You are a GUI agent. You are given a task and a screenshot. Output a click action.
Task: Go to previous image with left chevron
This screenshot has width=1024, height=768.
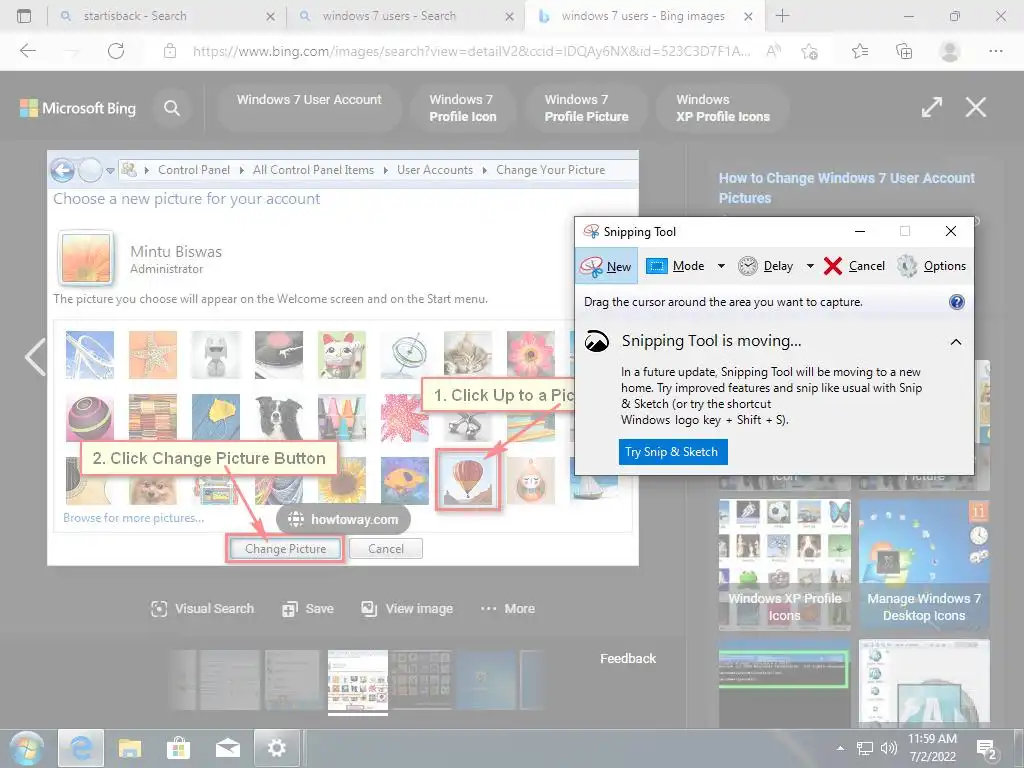35,357
